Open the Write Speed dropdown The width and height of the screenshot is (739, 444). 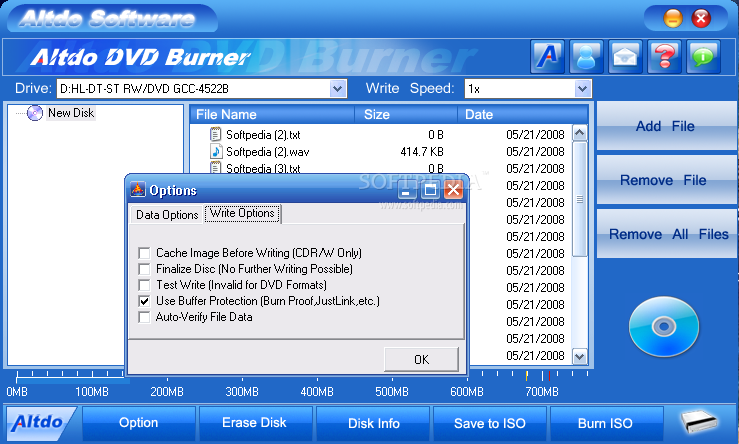coord(582,89)
